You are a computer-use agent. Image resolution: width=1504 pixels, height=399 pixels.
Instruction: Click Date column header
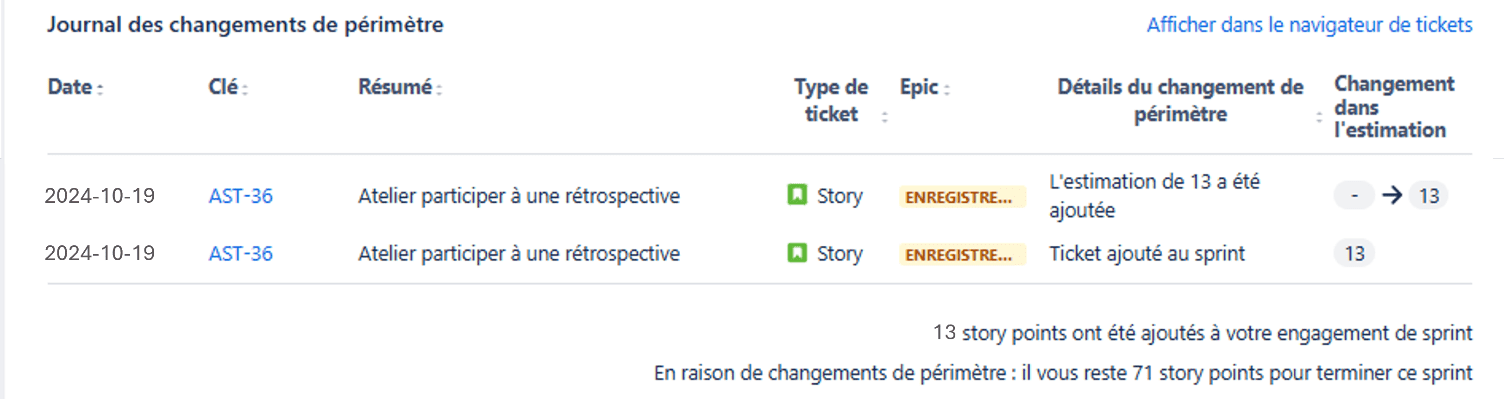(70, 88)
